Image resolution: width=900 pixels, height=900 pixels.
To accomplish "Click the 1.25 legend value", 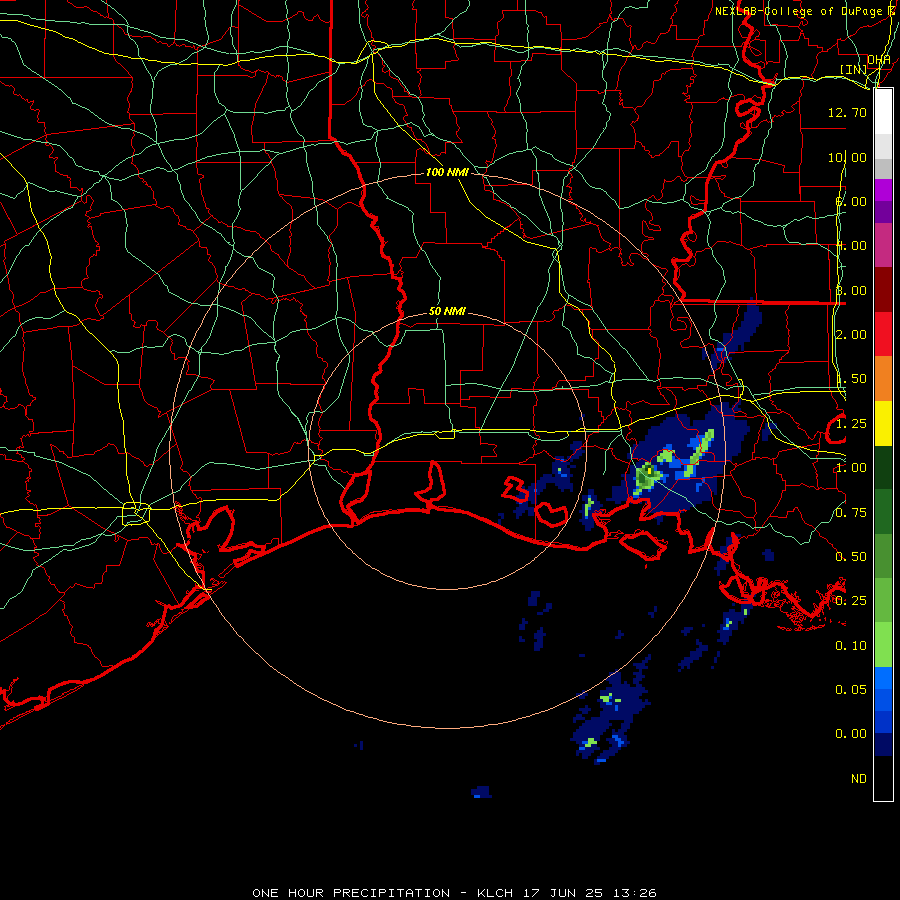I will 851,424.
